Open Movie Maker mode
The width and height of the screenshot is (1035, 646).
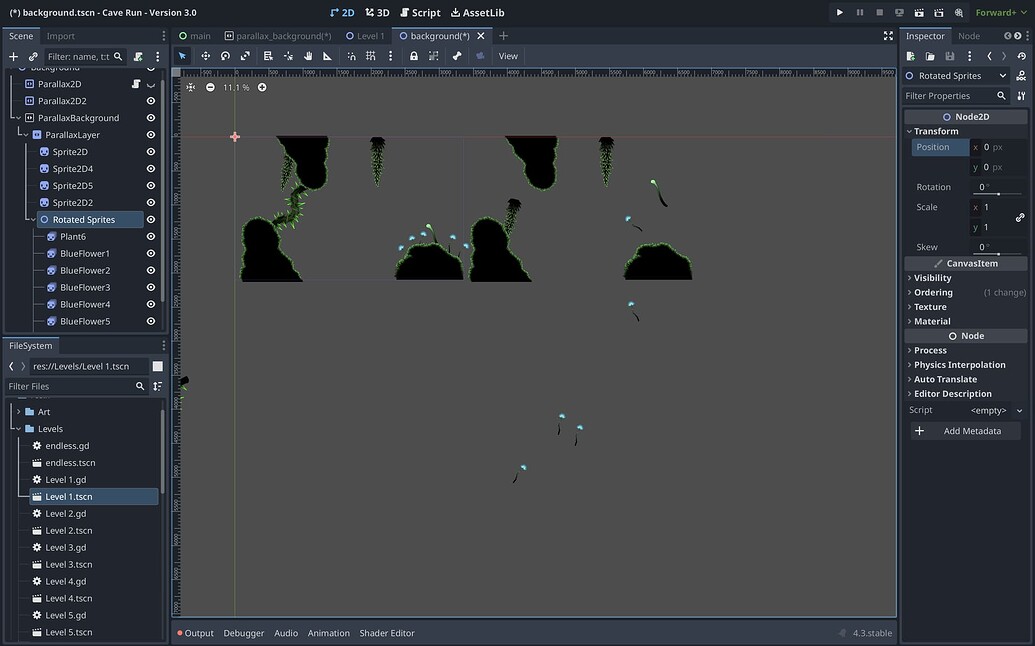pos(958,13)
